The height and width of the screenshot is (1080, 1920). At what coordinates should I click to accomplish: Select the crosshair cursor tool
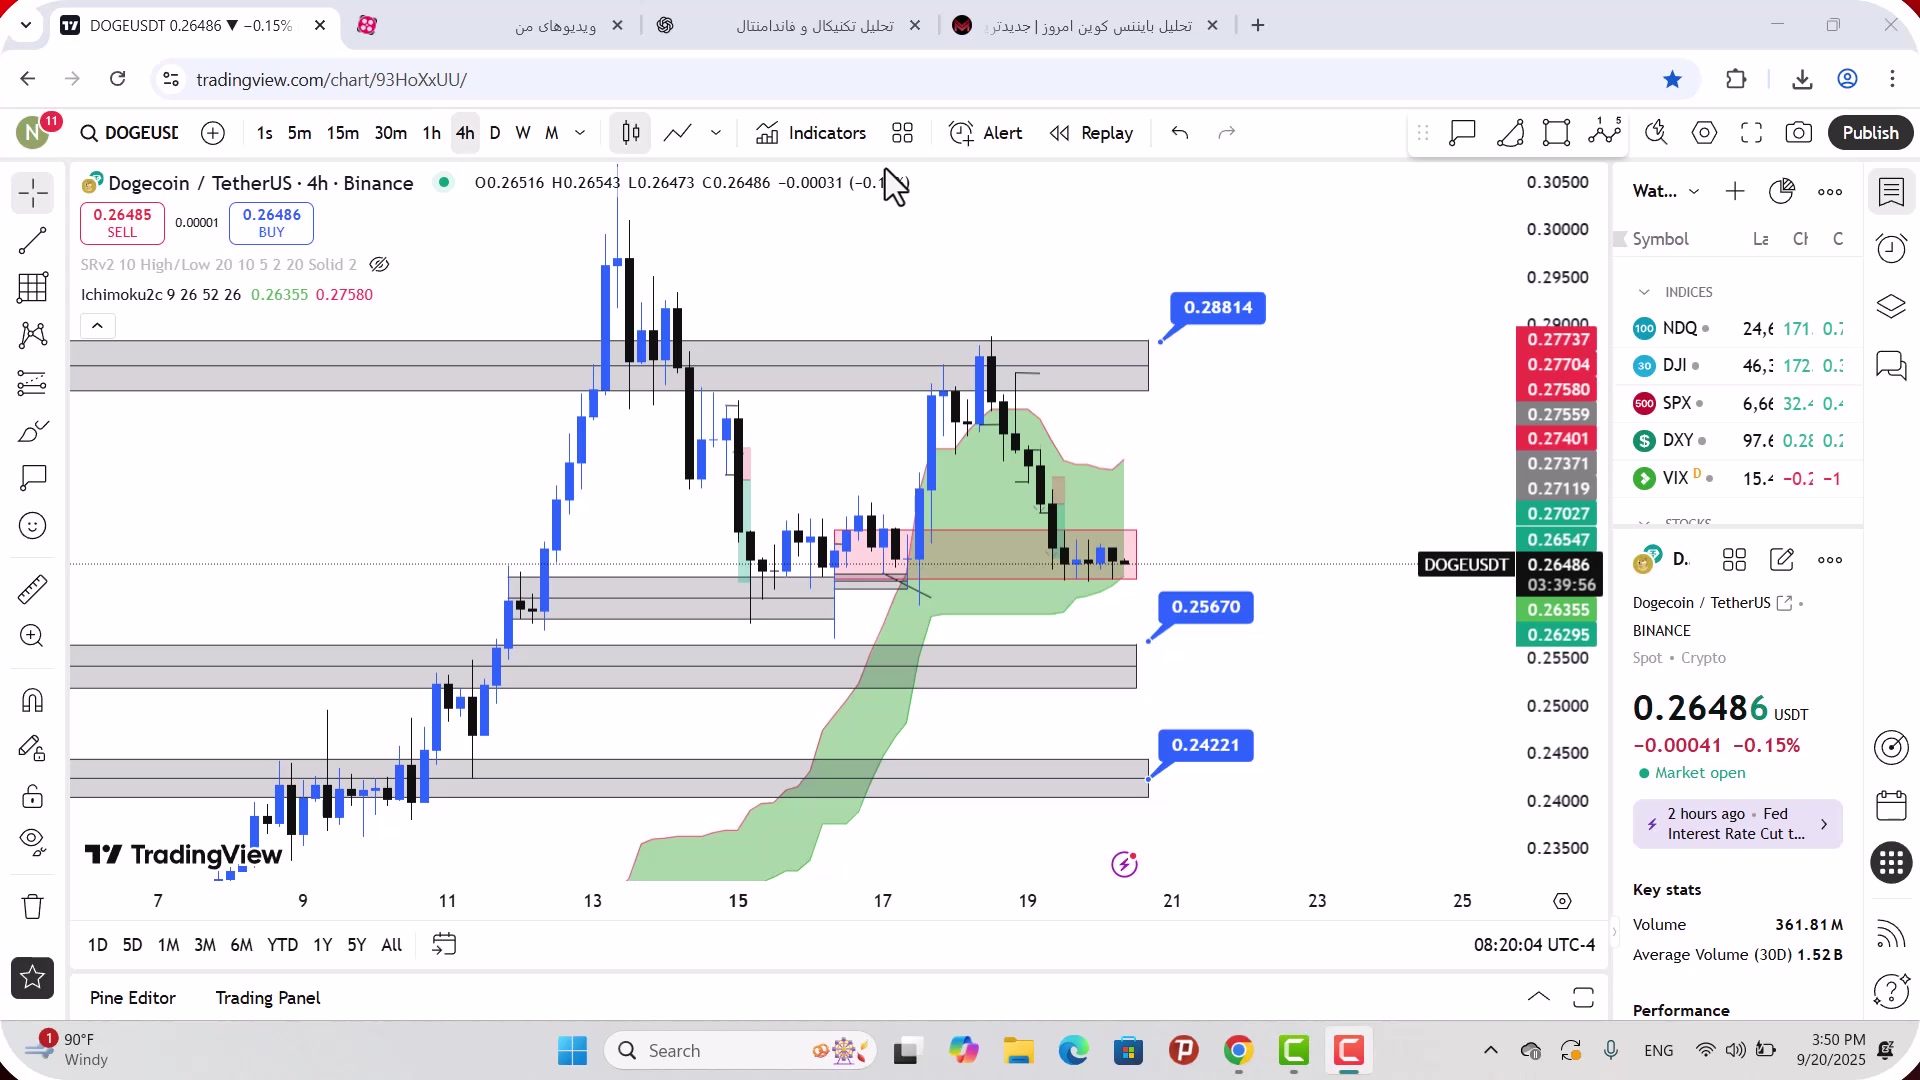(x=33, y=193)
